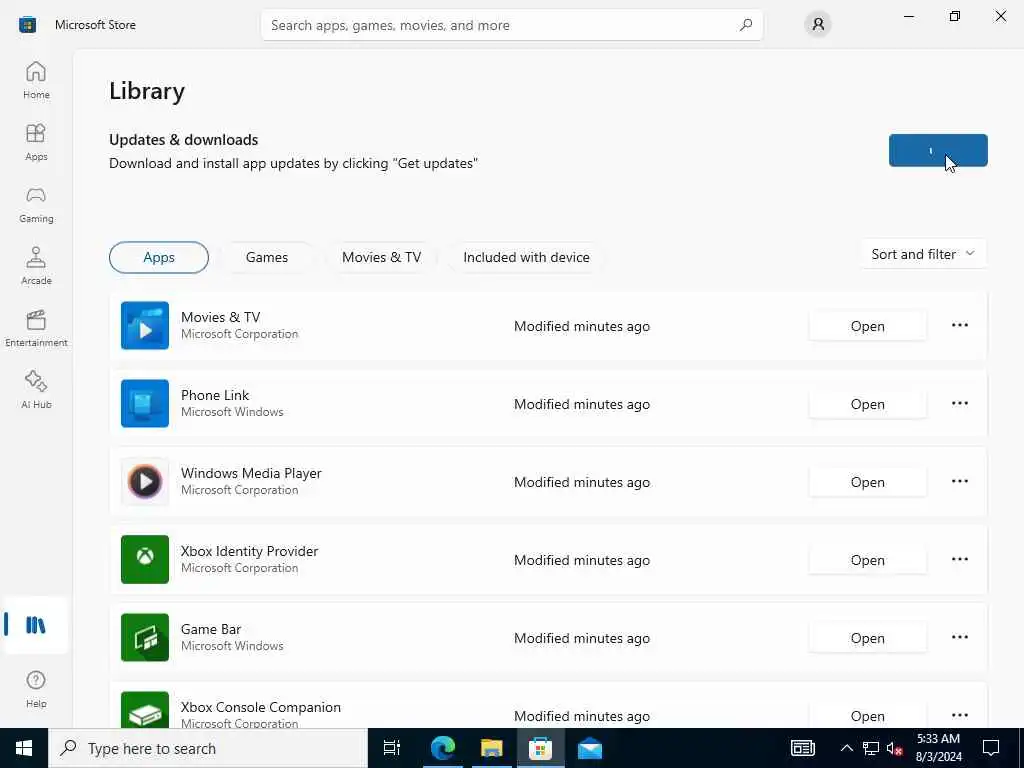Click the Game Bar app icon
This screenshot has height=768, width=1024.
coord(145,637)
